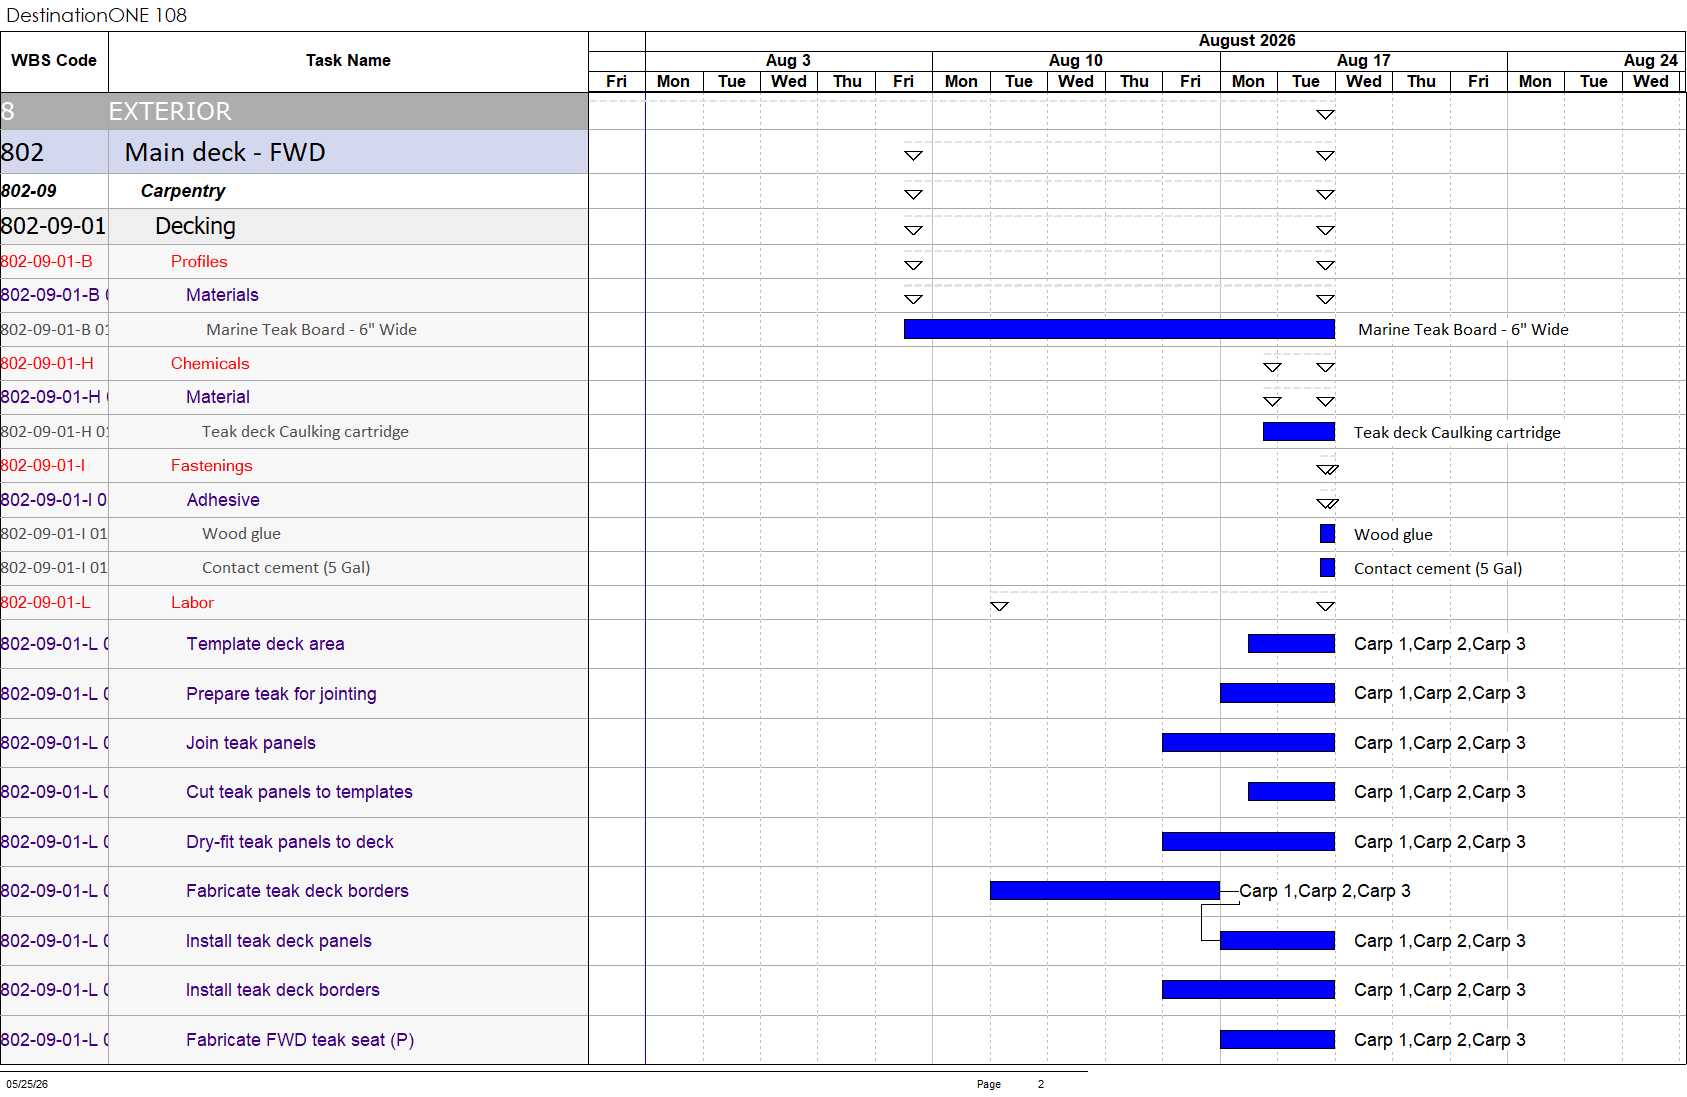Click the EXTERIOR summary end triangle
The width and height of the screenshot is (1687, 1097).
tap(1325, 115)
